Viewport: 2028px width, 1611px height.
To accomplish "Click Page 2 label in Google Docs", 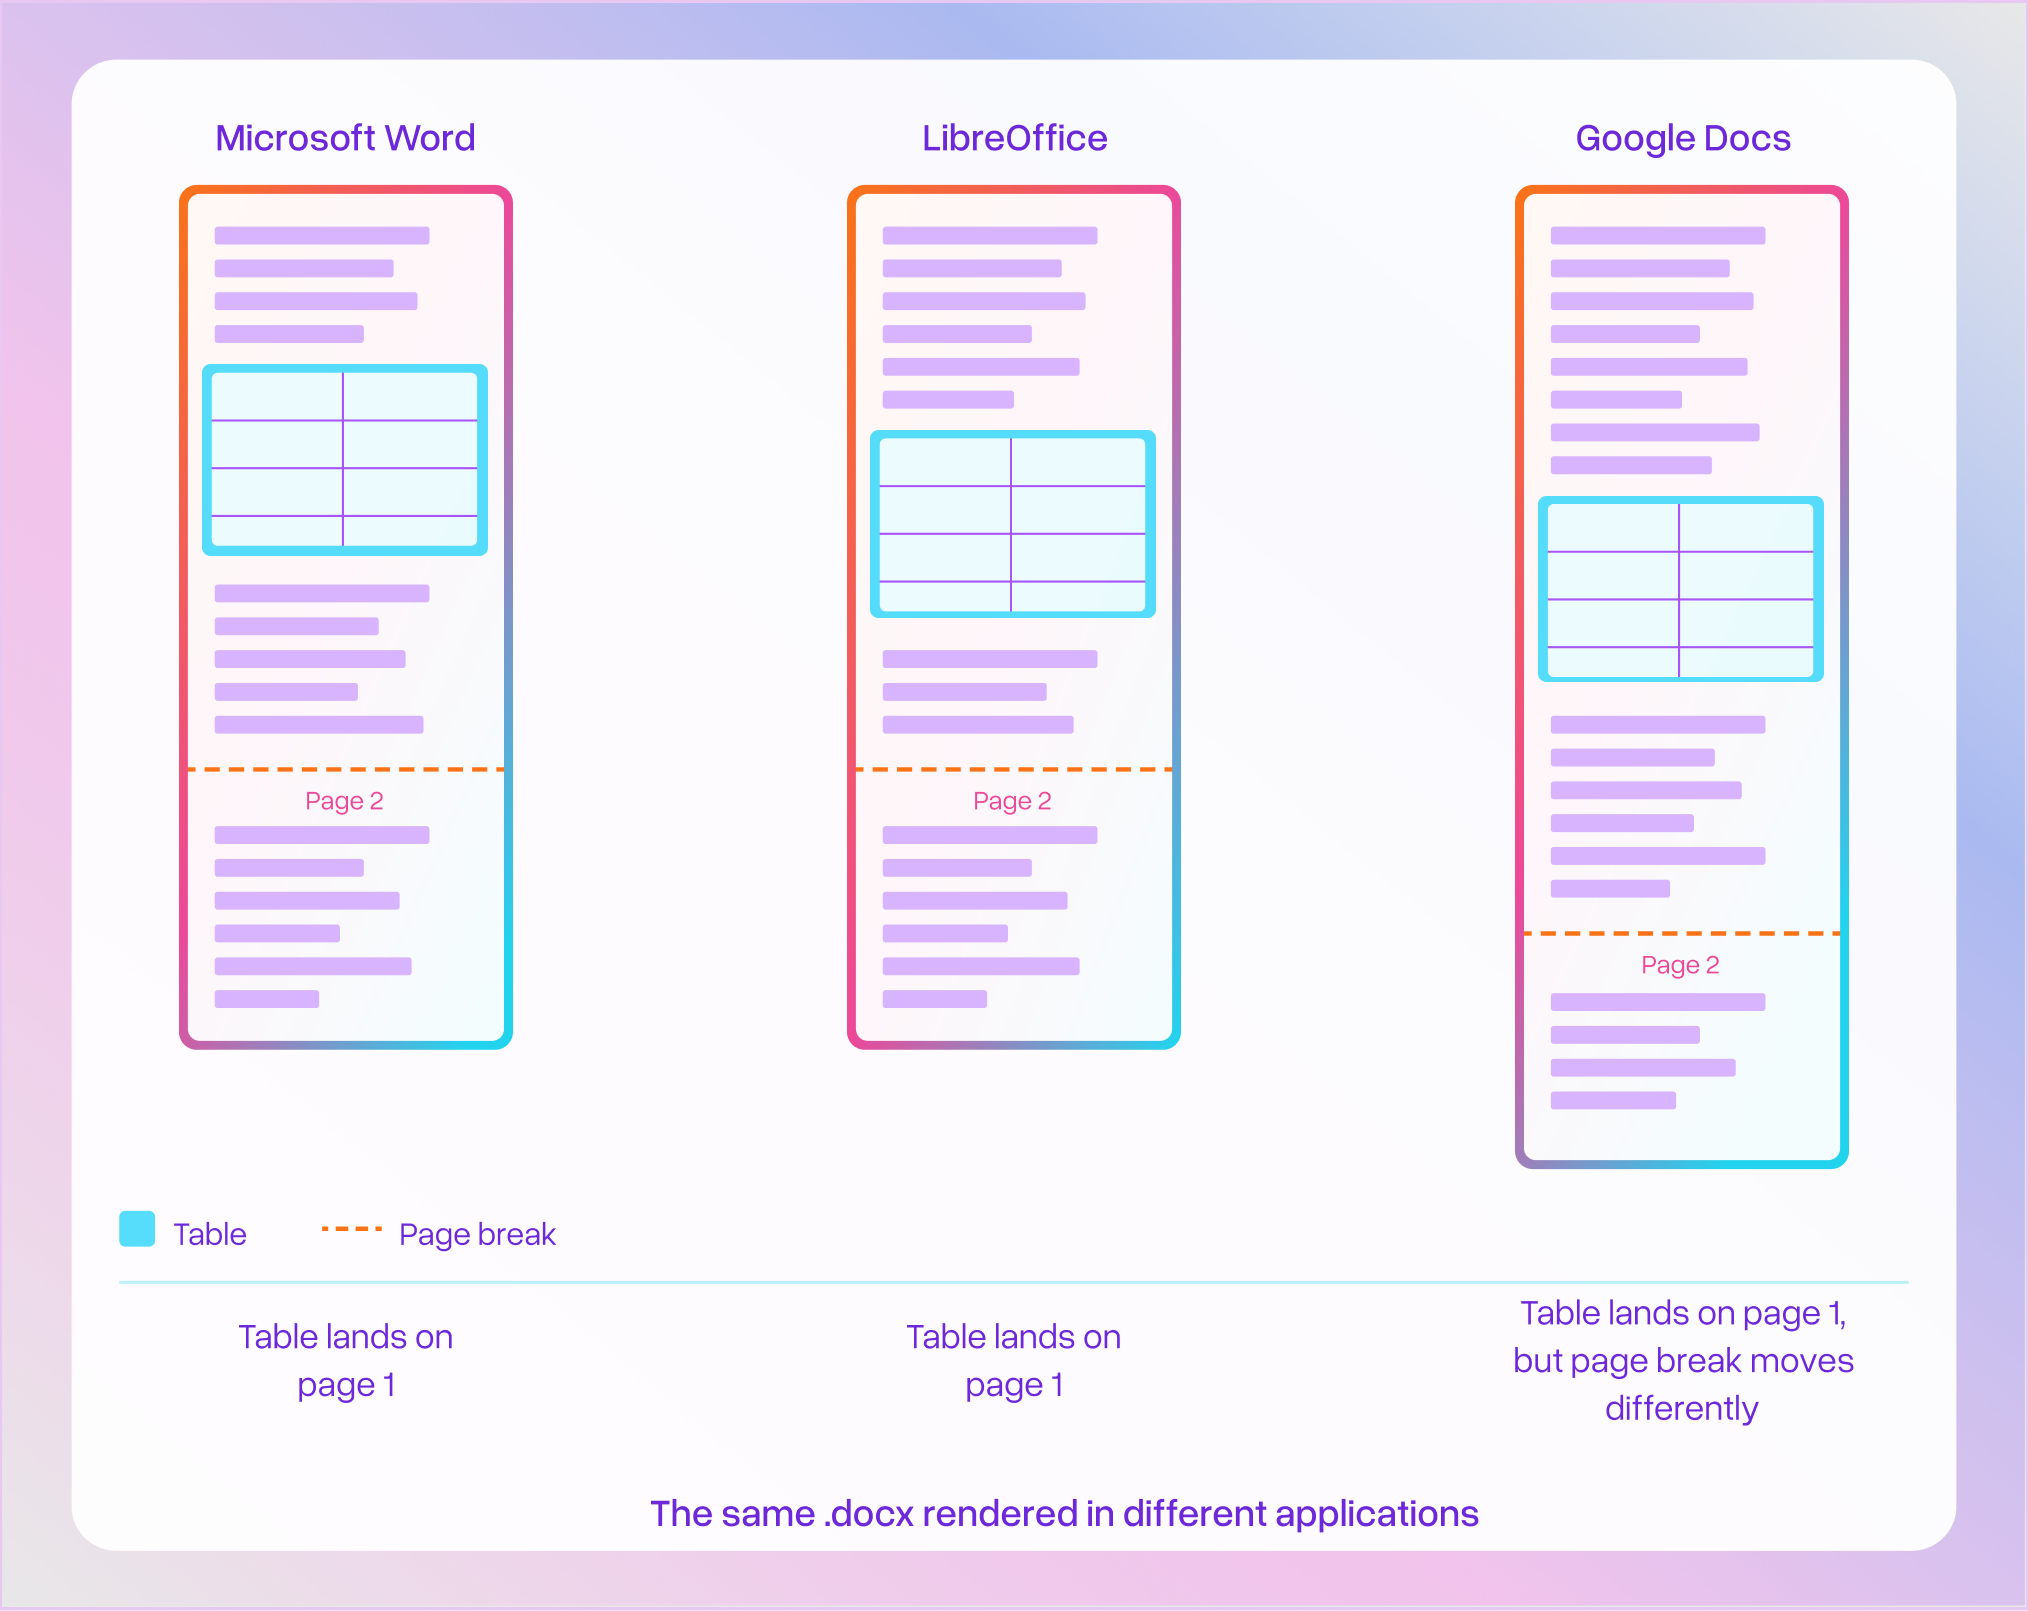I will click(1680, 965).
